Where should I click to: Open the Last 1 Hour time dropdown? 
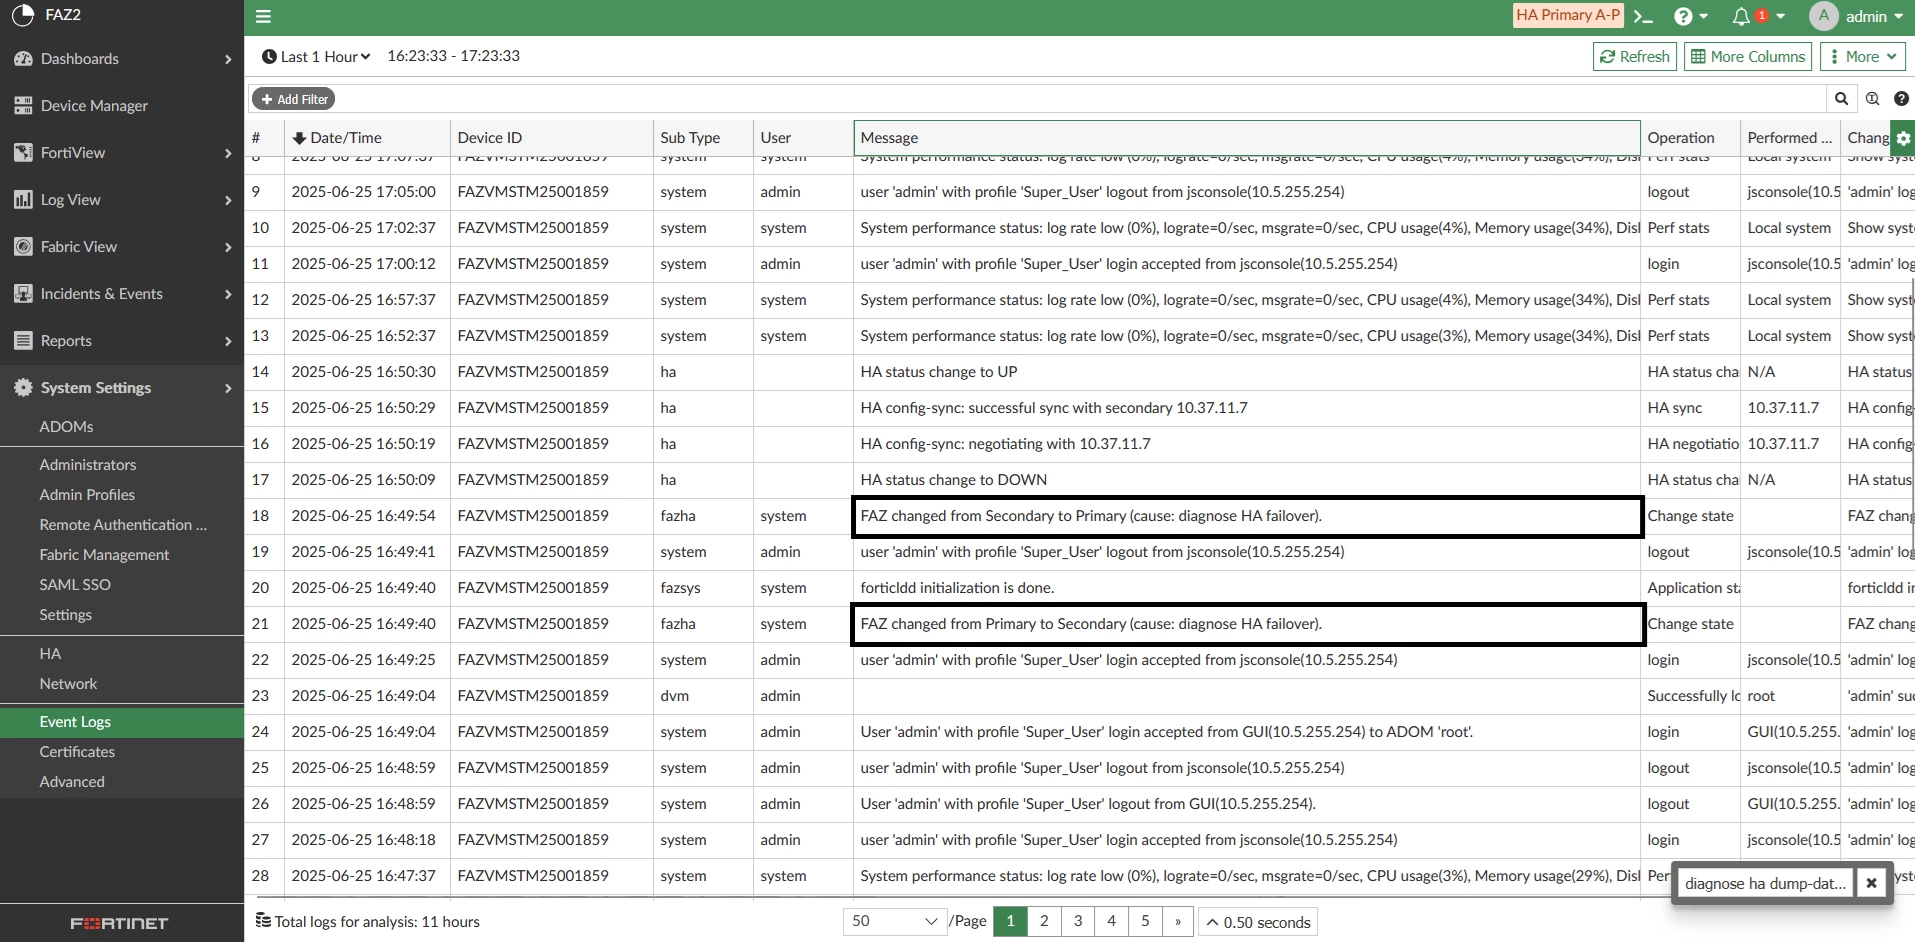(x=316, y=57)
